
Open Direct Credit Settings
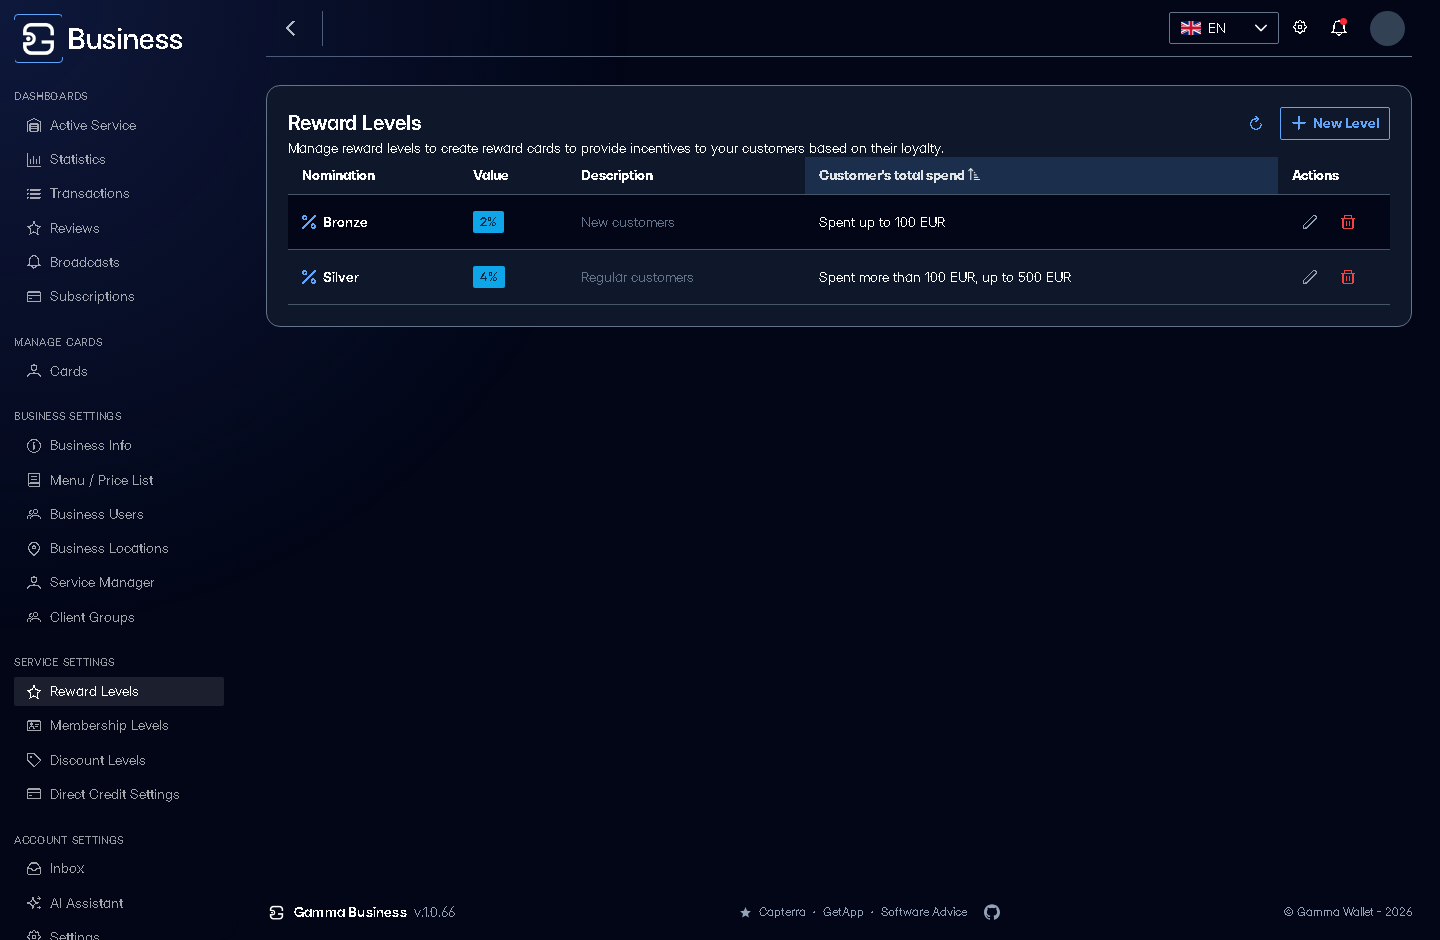tap(119, 794)
